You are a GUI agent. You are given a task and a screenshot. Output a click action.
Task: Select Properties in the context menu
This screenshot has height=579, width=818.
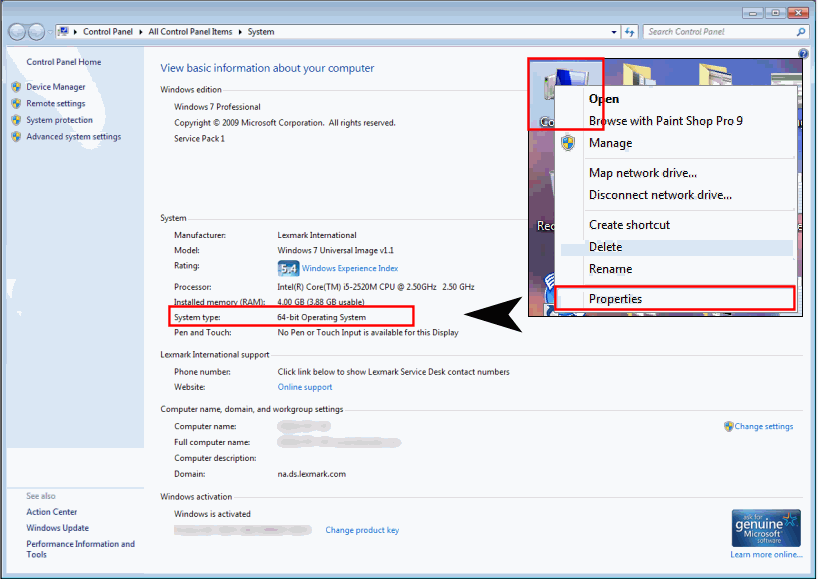point(615,299)
